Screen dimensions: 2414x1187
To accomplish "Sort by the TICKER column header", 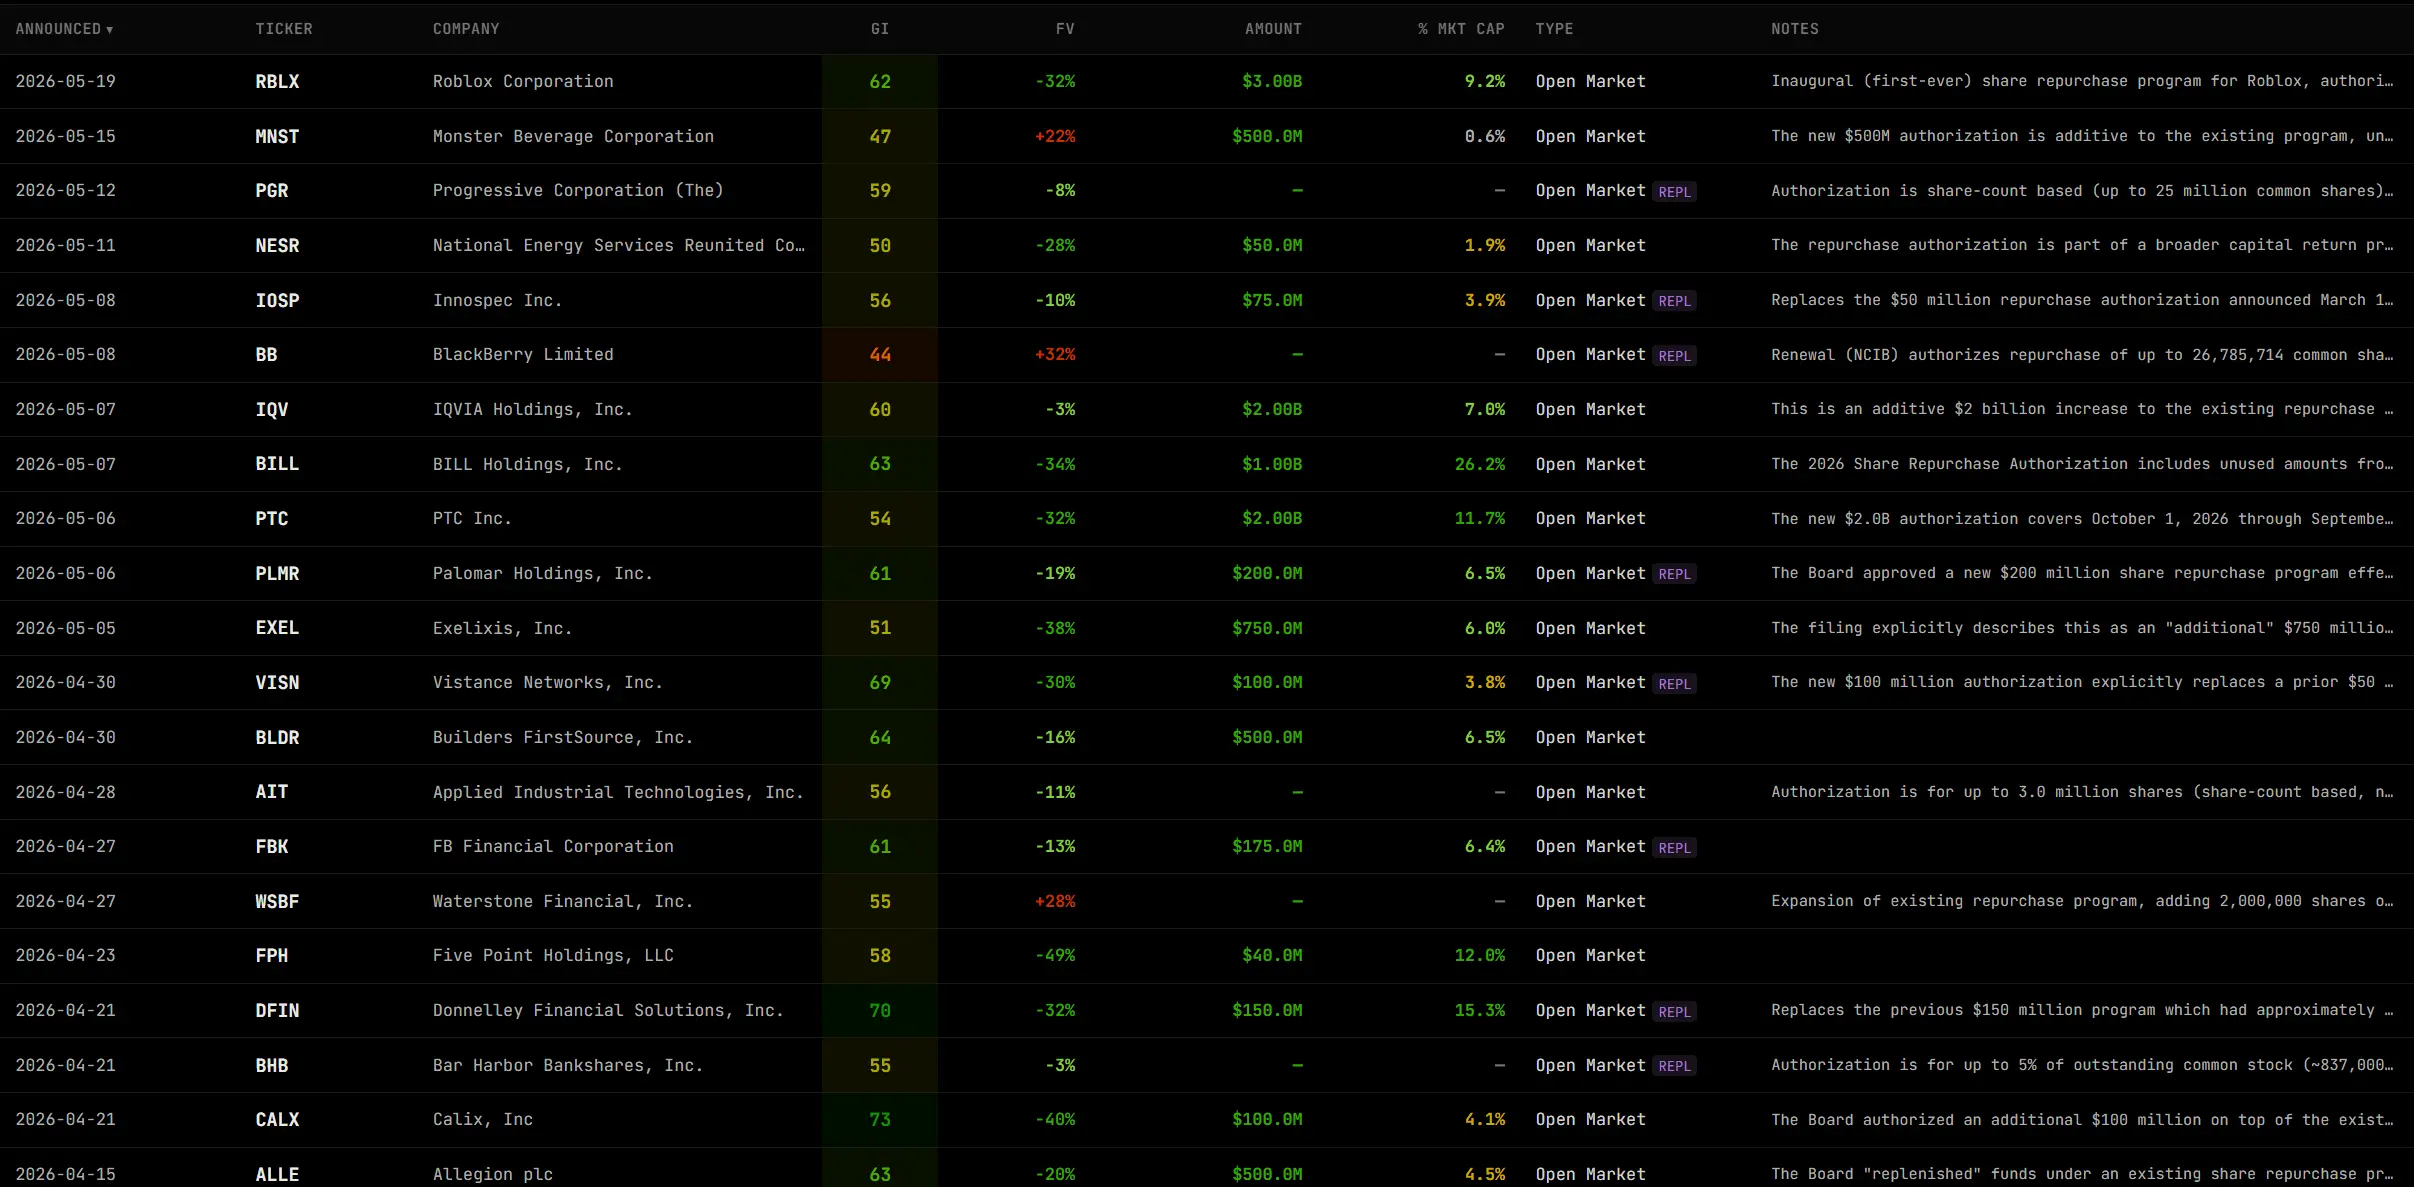I will [x=284, y=29].
